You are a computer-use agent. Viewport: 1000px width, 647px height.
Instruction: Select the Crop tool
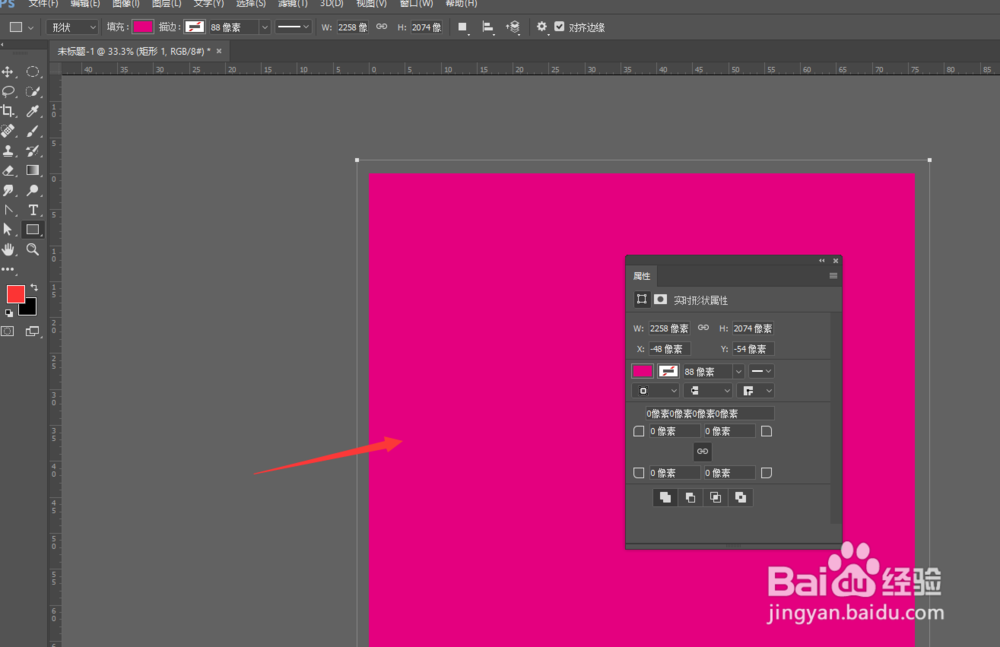8,111
